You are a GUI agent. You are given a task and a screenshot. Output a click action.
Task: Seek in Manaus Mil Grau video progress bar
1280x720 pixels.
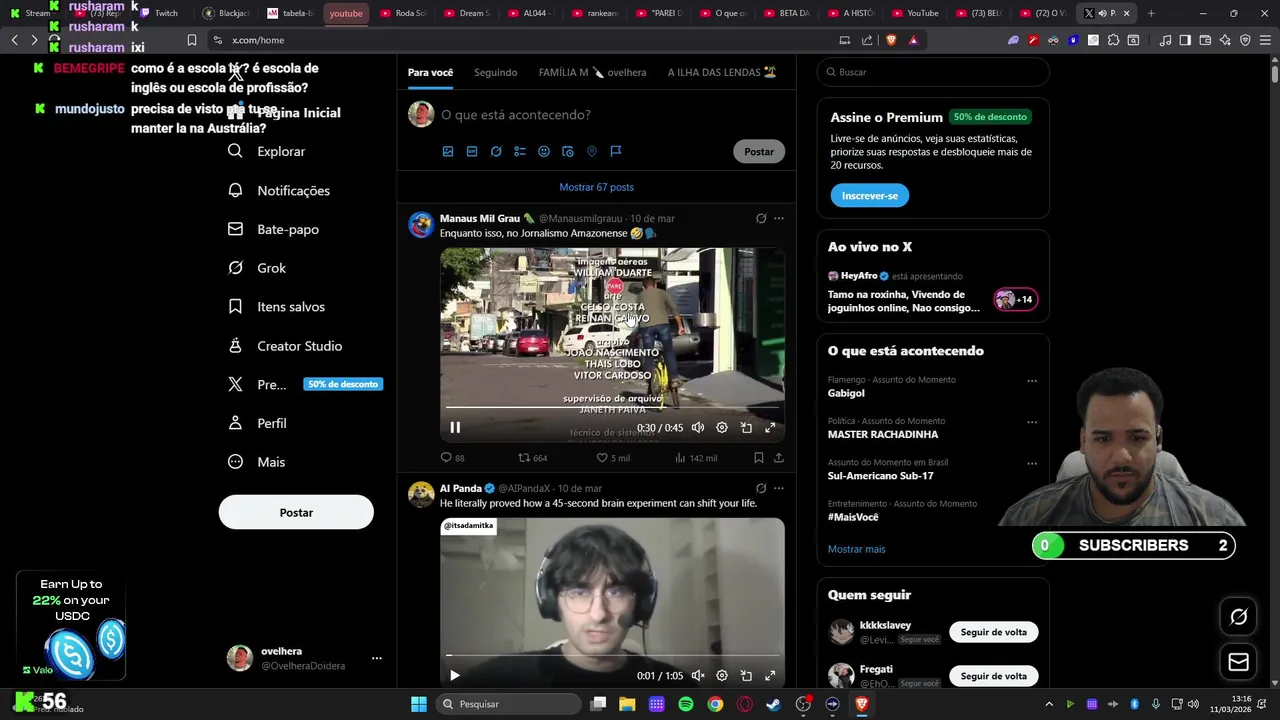(x=612, y=406)
